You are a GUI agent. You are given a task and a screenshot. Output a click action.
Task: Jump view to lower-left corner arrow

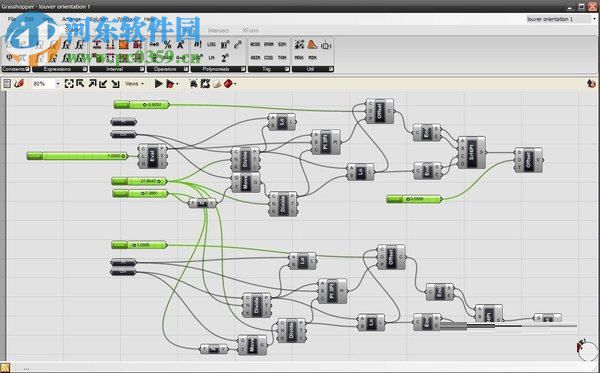[103, 83]
